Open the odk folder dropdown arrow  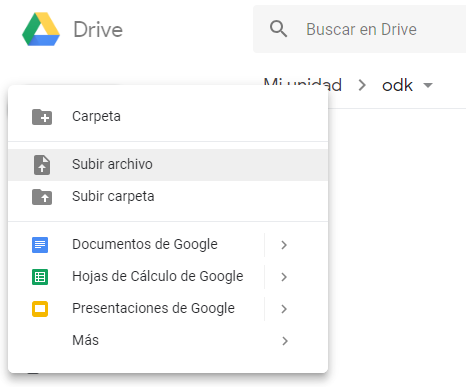point(428,85)
